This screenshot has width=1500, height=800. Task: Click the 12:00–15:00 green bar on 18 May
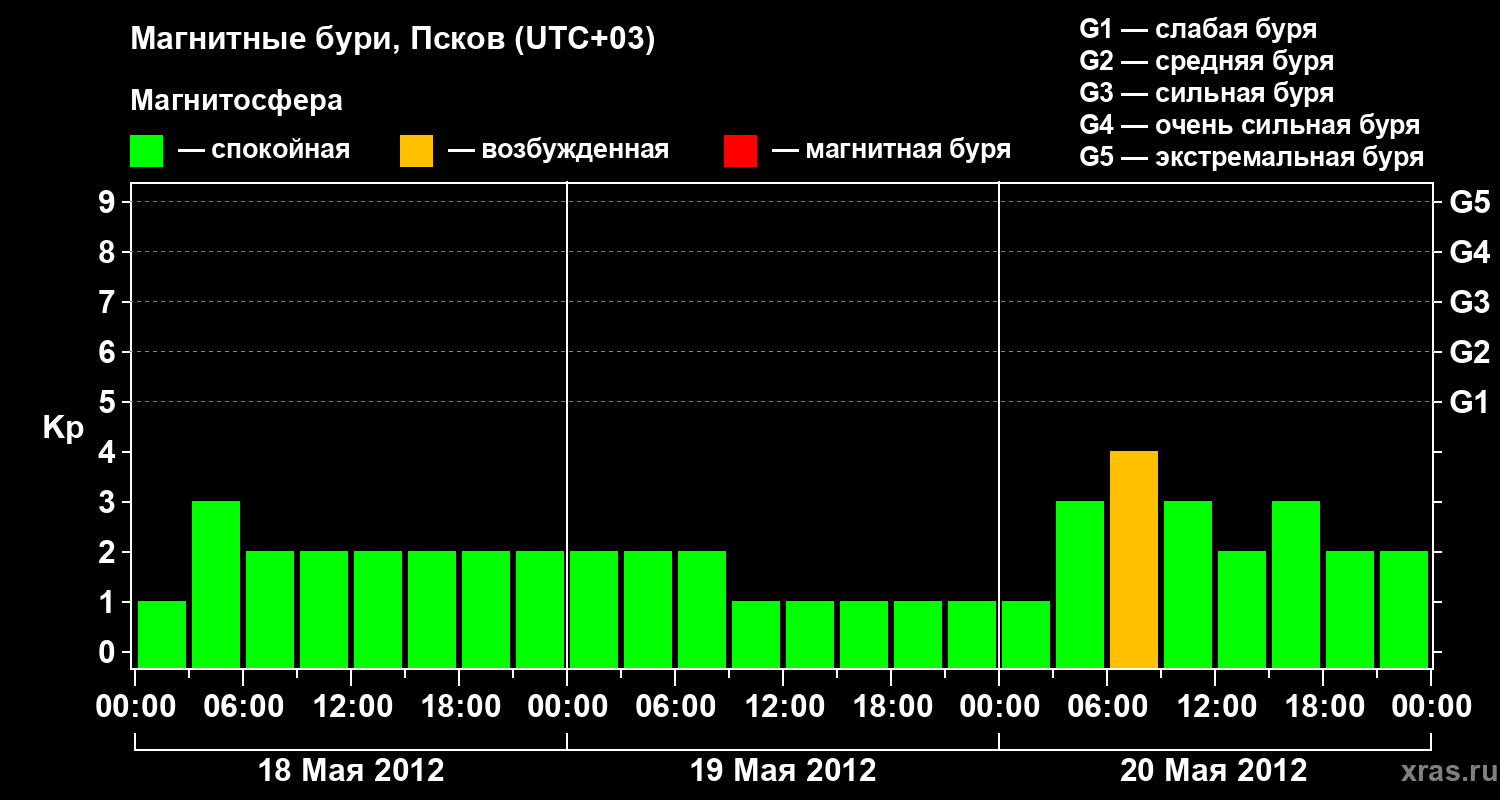pos(378,609)
